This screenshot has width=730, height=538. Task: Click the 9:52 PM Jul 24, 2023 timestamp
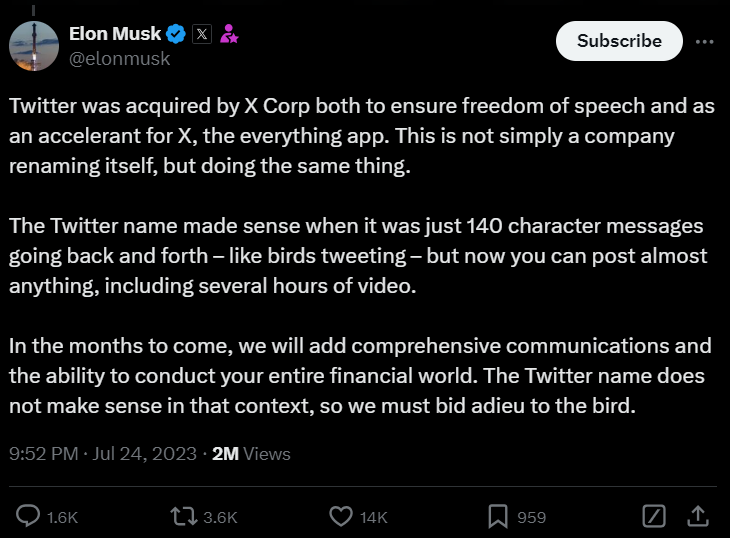101,453
